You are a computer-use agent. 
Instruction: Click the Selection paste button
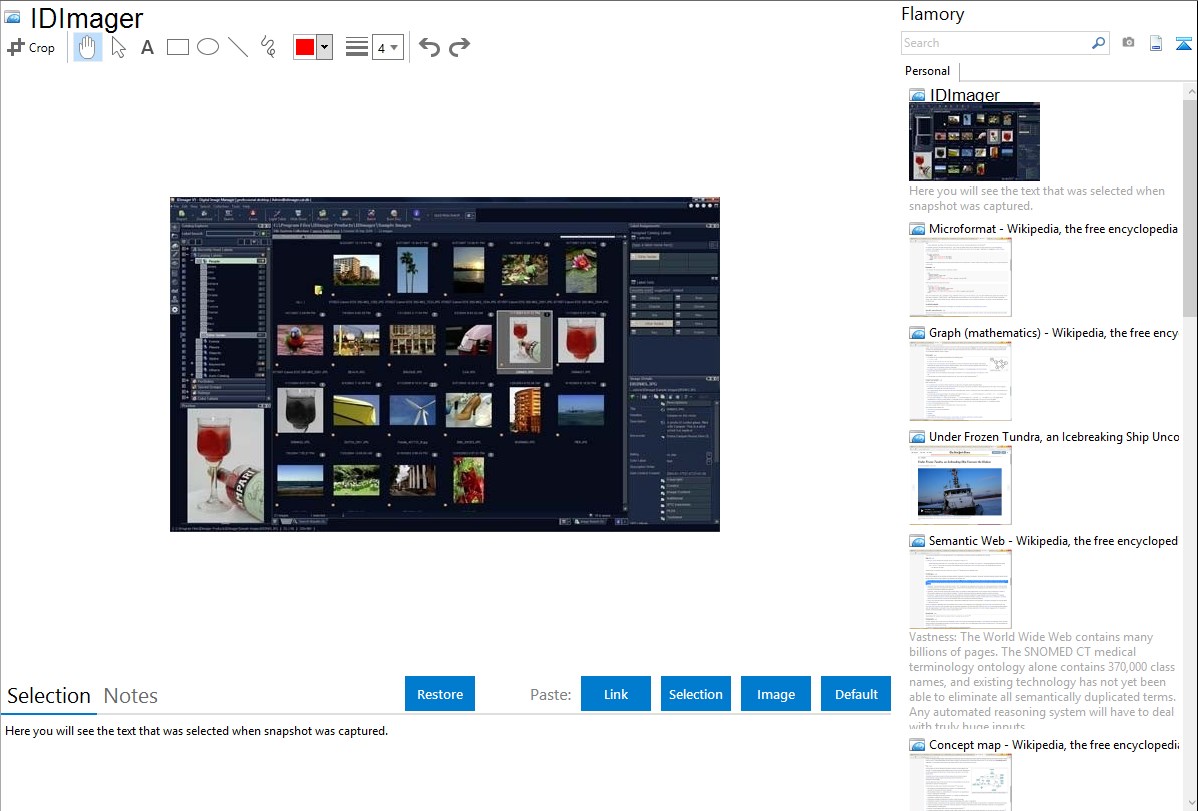(x=695, y=694)
